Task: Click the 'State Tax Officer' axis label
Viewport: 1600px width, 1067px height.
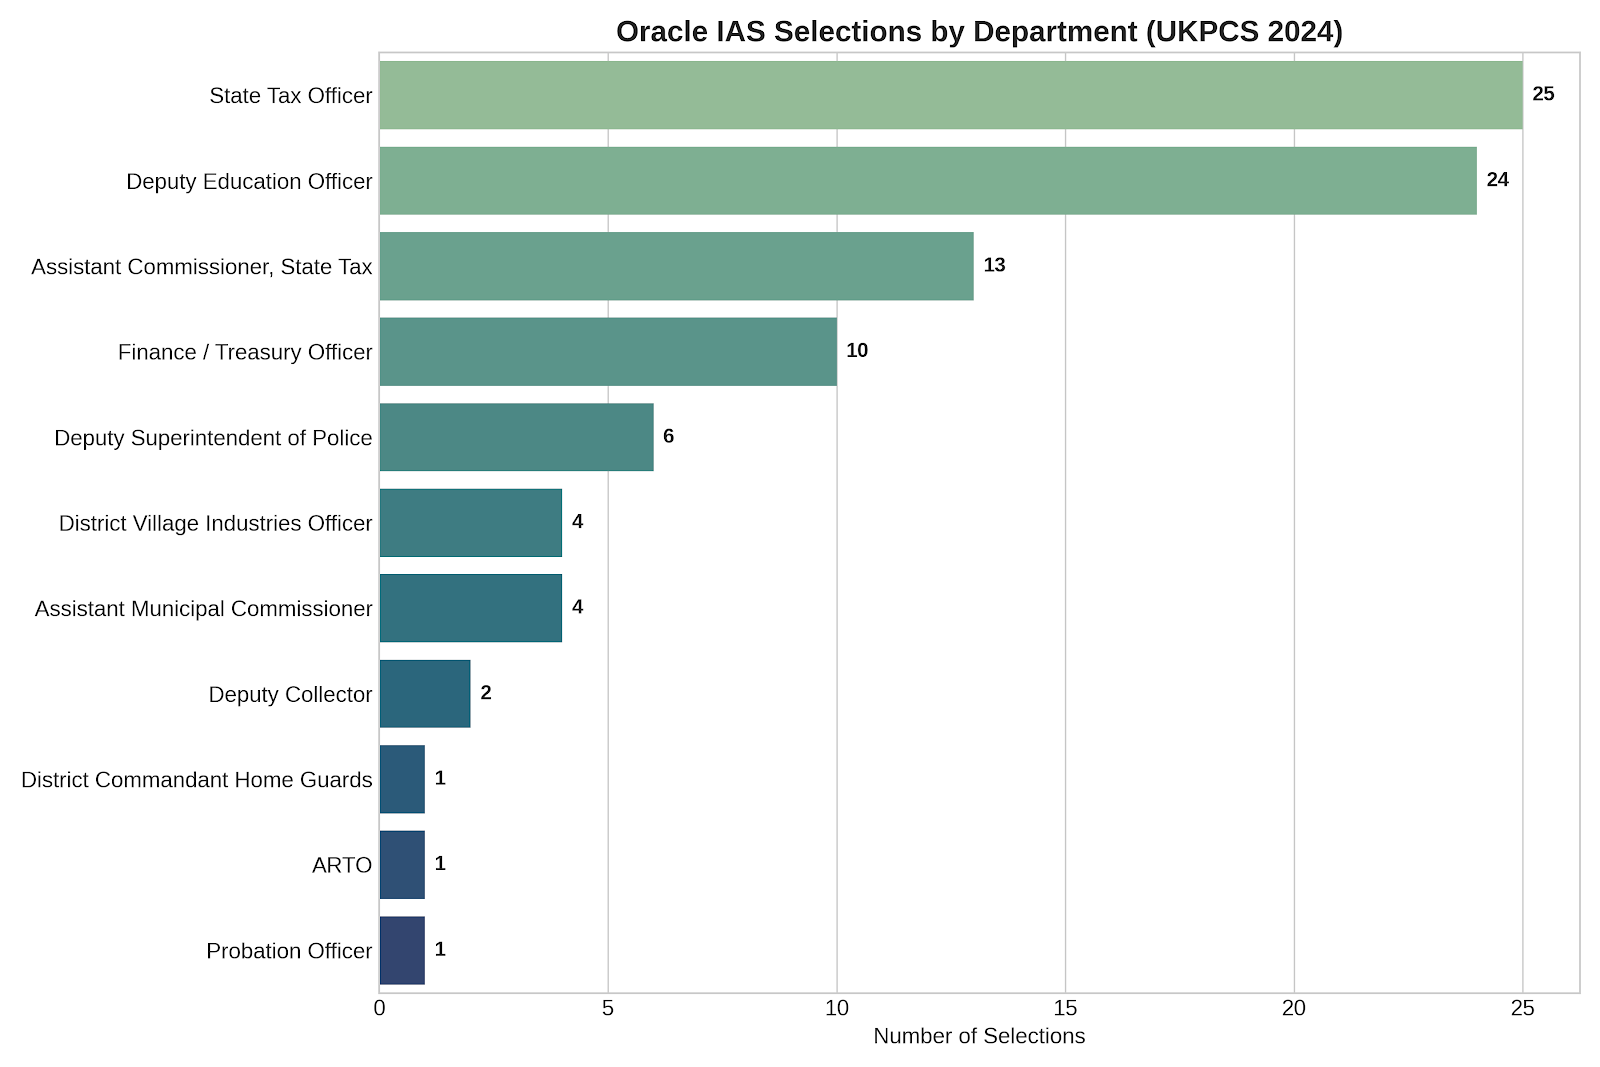Action: pos(291,96)
